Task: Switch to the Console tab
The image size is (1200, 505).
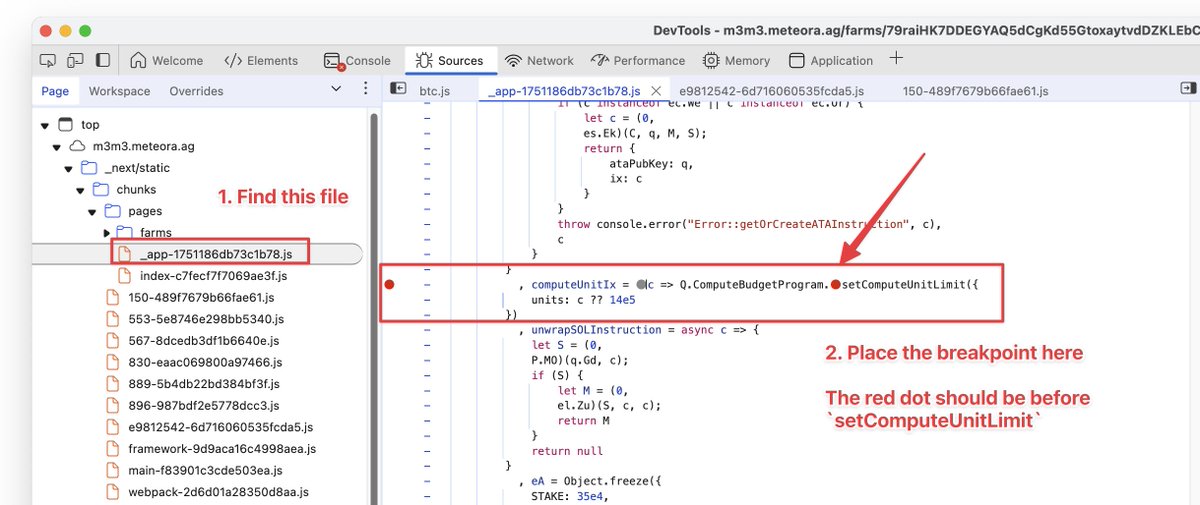Action: (357, 60)
